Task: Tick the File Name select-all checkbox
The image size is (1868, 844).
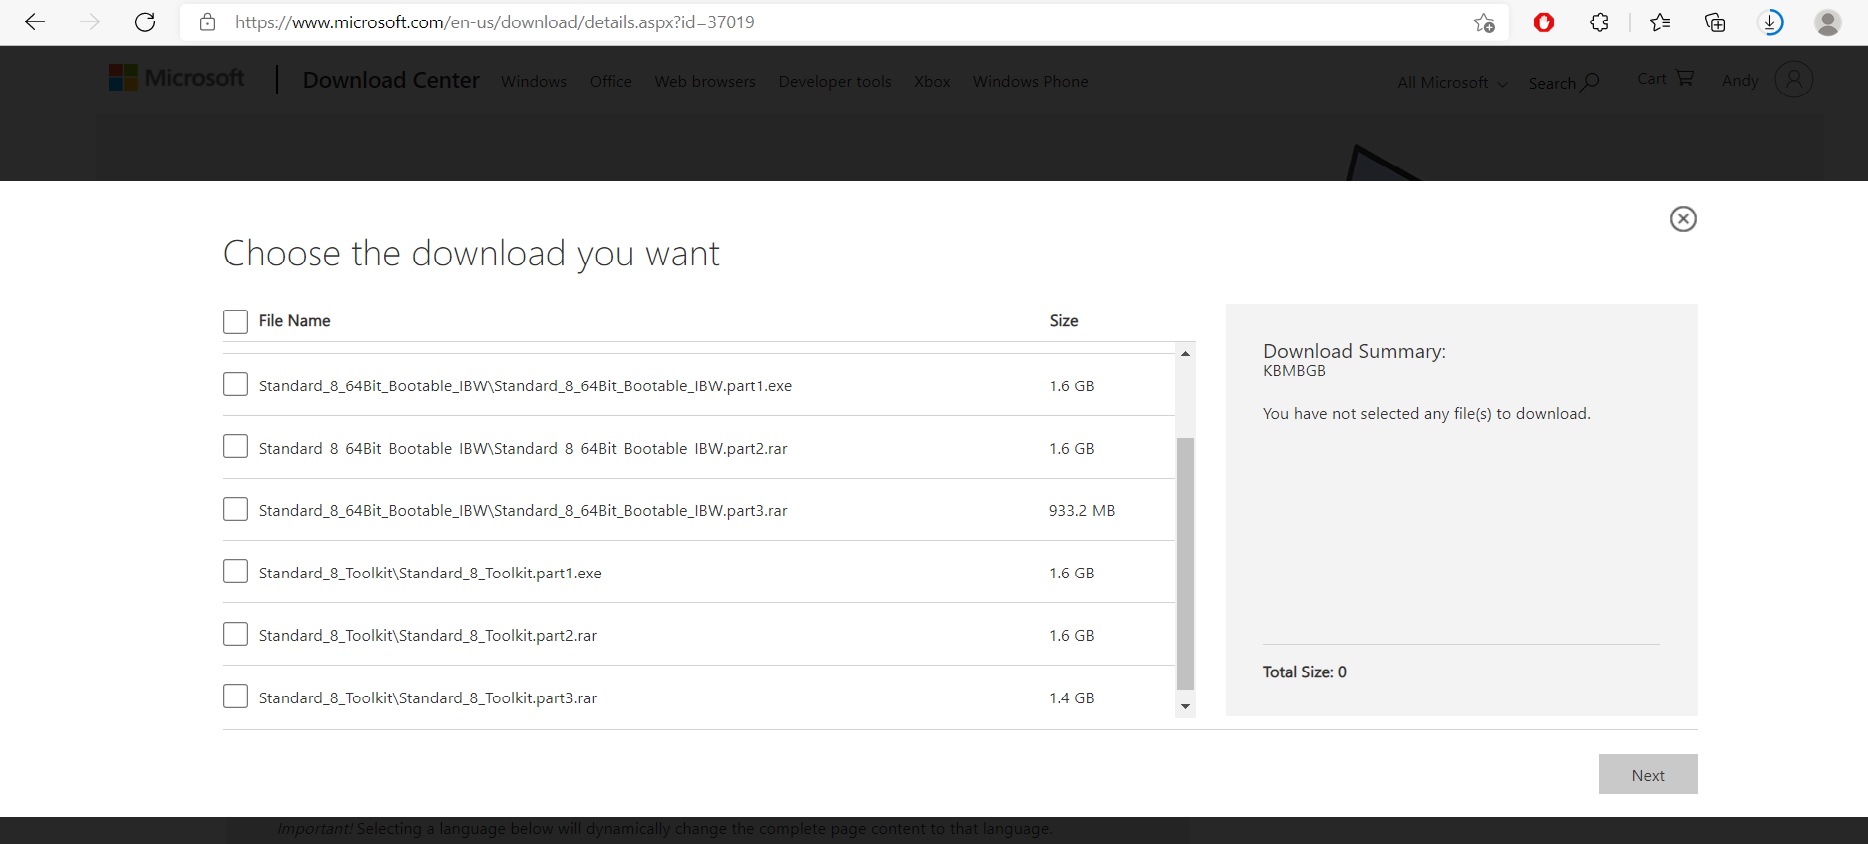Action: [235, 321]
